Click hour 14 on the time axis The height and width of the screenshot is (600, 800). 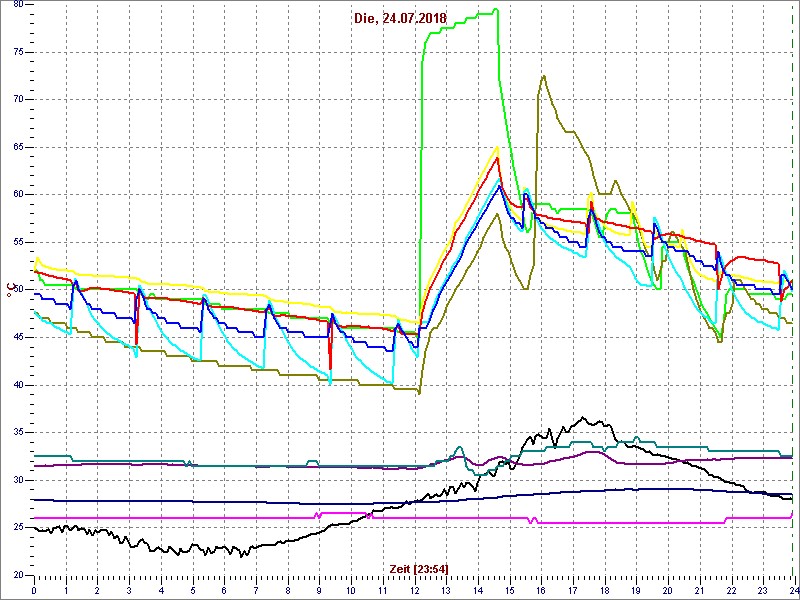(478, 591)
